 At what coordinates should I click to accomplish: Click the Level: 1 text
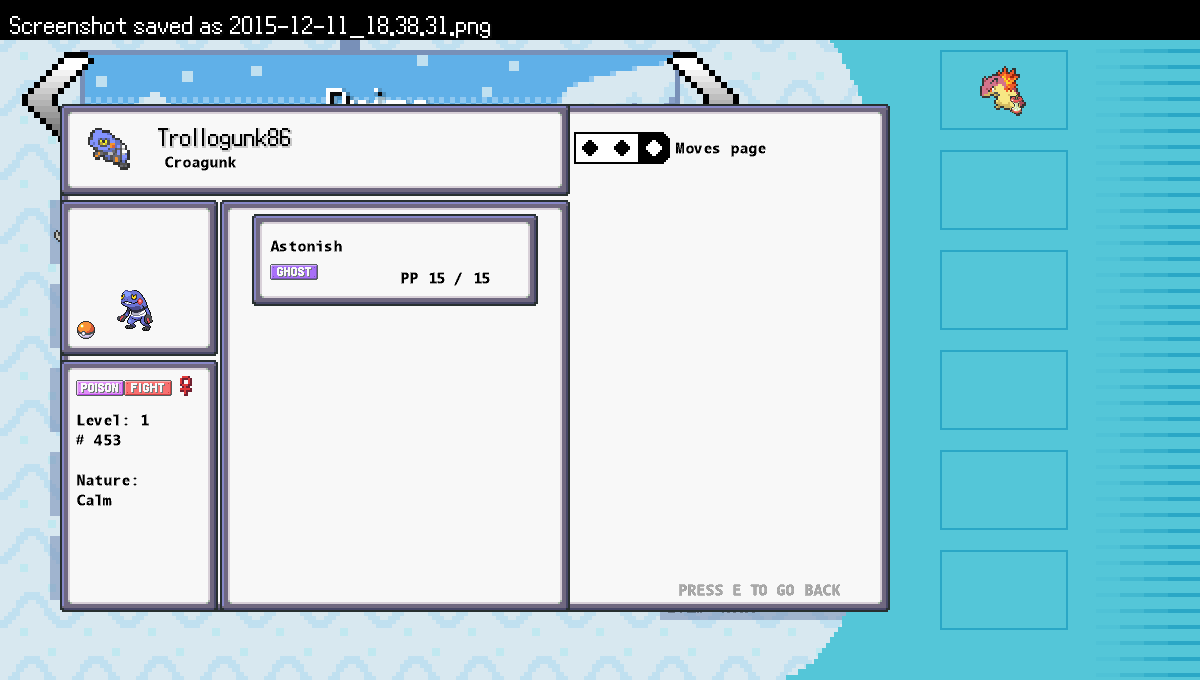(x=113, y=420)
